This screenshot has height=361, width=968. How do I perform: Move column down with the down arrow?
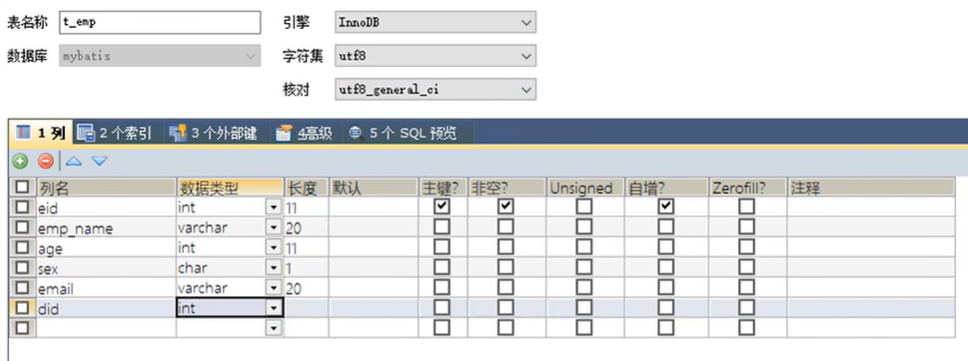tap(99, 162)
